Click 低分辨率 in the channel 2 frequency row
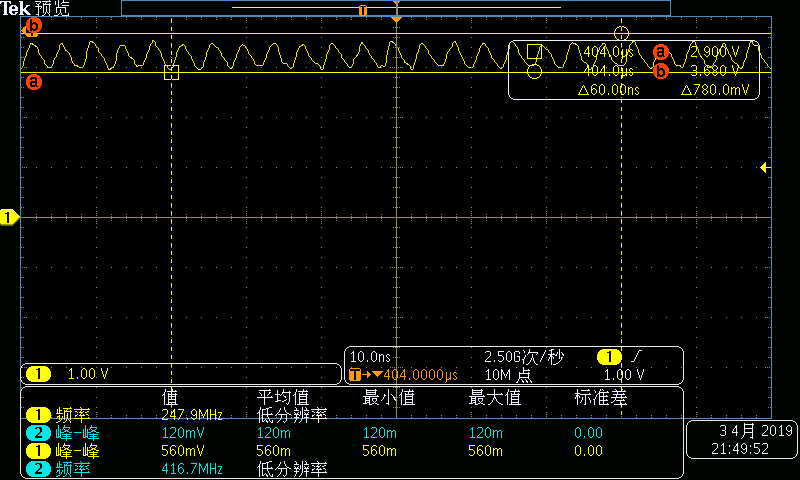Screen dimensions: 800x480 pos(292,469)
